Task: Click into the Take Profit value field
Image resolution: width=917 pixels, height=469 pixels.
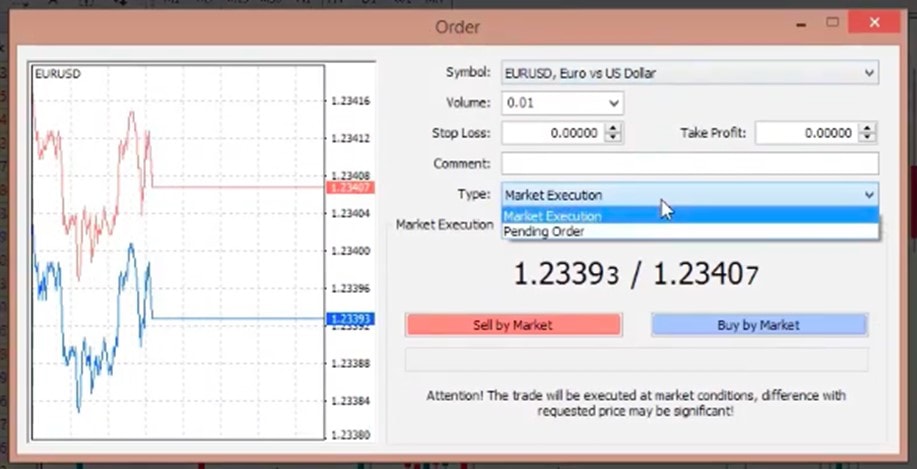Action: [806, 133]
